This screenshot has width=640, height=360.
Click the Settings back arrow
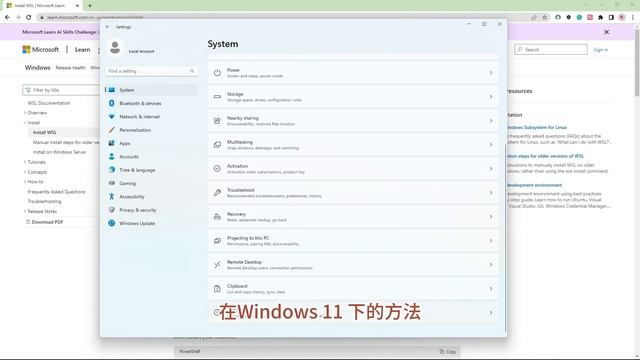tap(108, 27)
